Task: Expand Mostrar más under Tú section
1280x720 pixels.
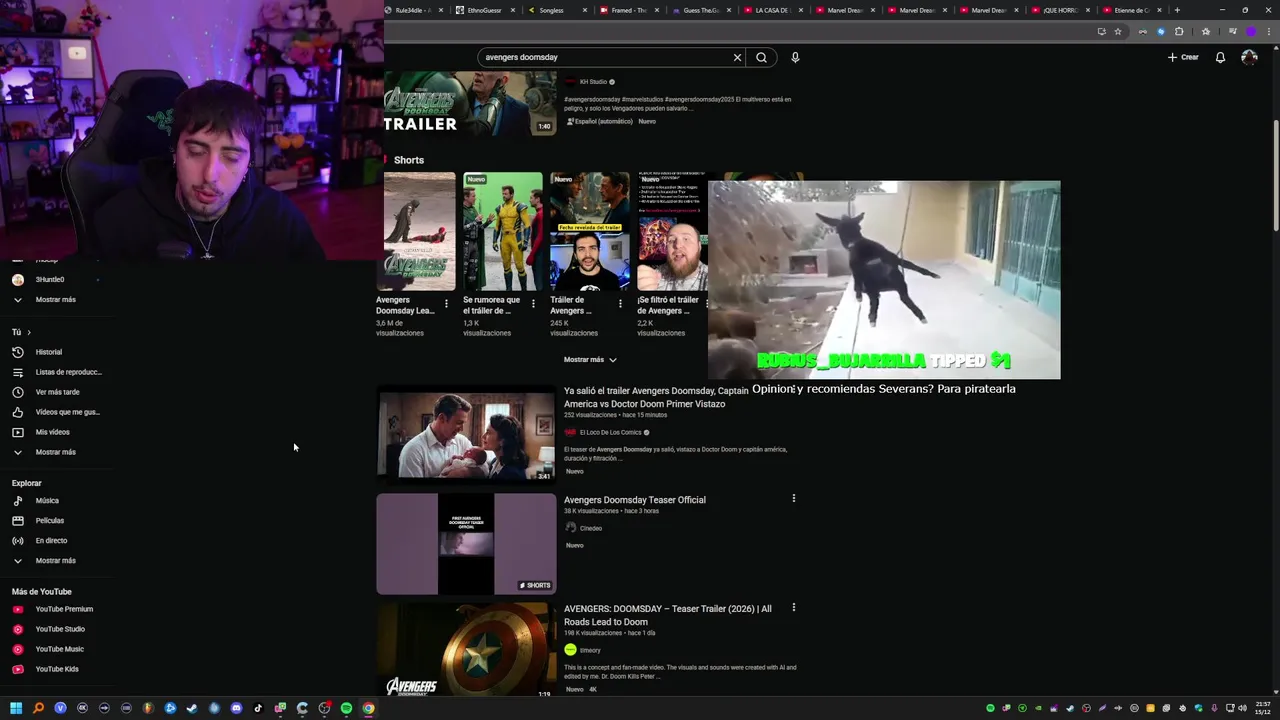Action: click(x=56, y=452)
